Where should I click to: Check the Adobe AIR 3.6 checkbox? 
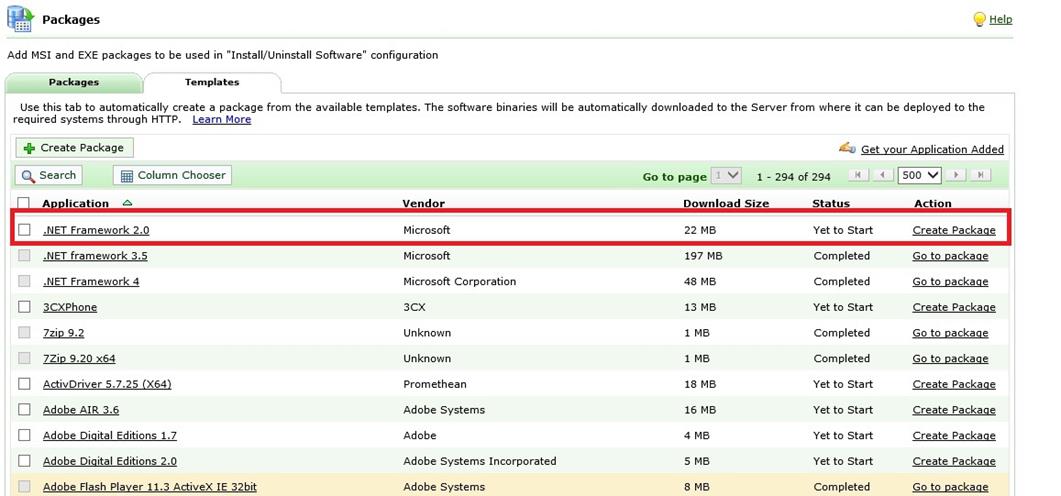pos(24,409)
